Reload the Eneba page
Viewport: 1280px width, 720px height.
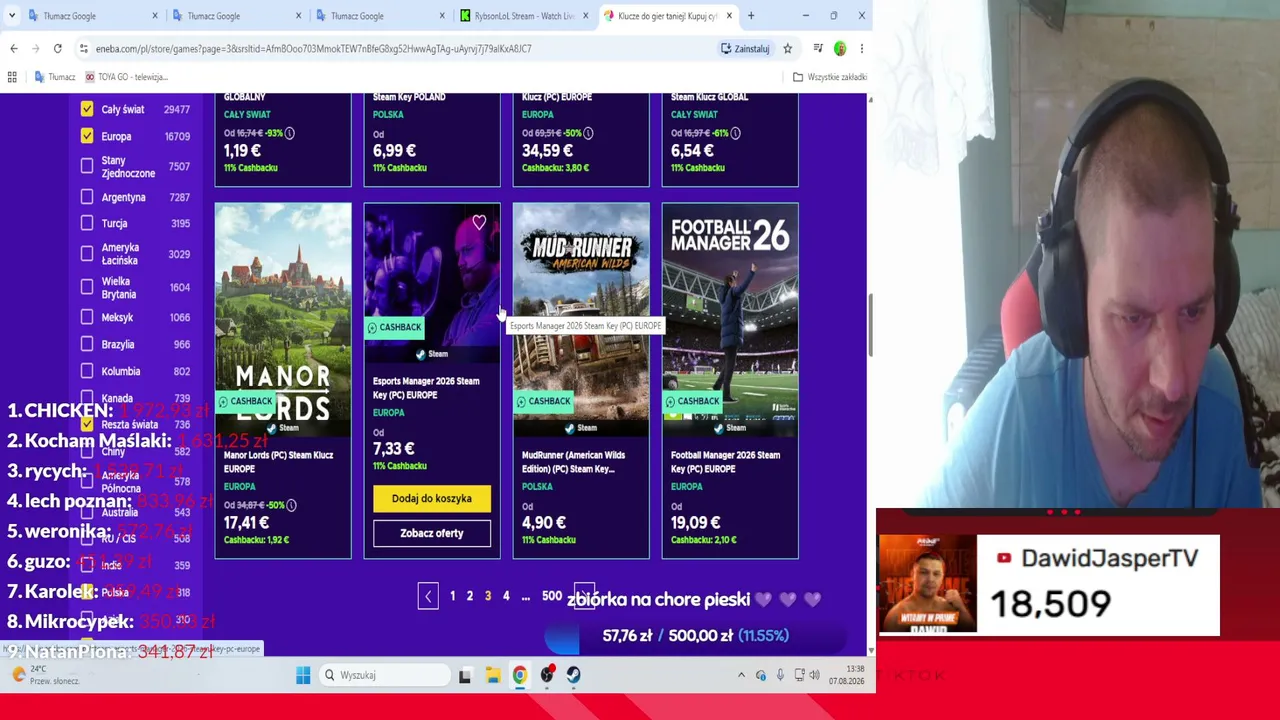58,48
